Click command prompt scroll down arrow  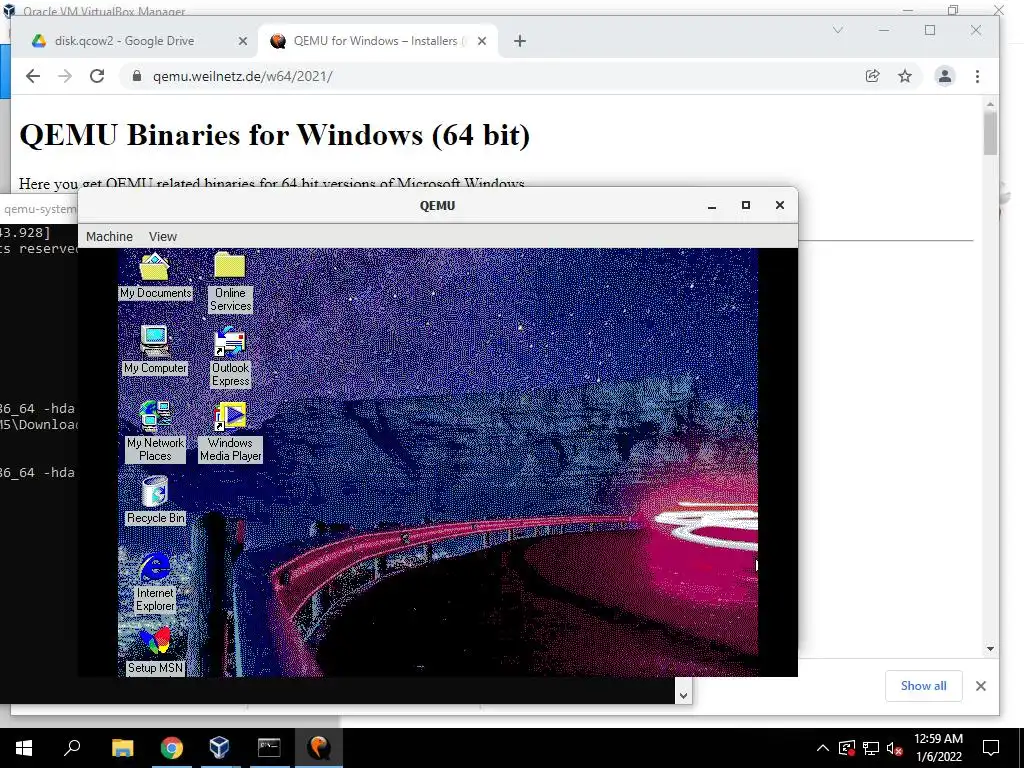pyautogui.click(x=683, y=696)
